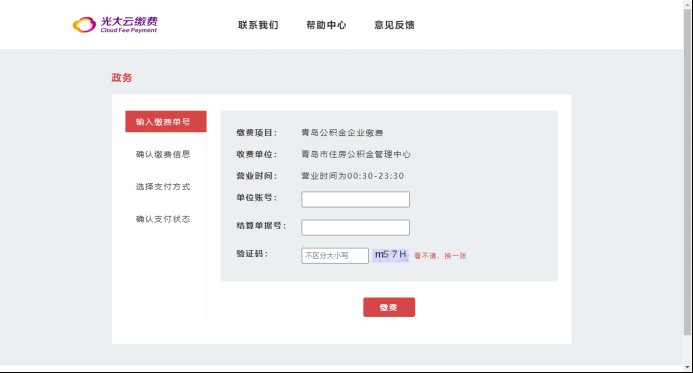Focus the 验证码 captcha input field

pos(335,256)
